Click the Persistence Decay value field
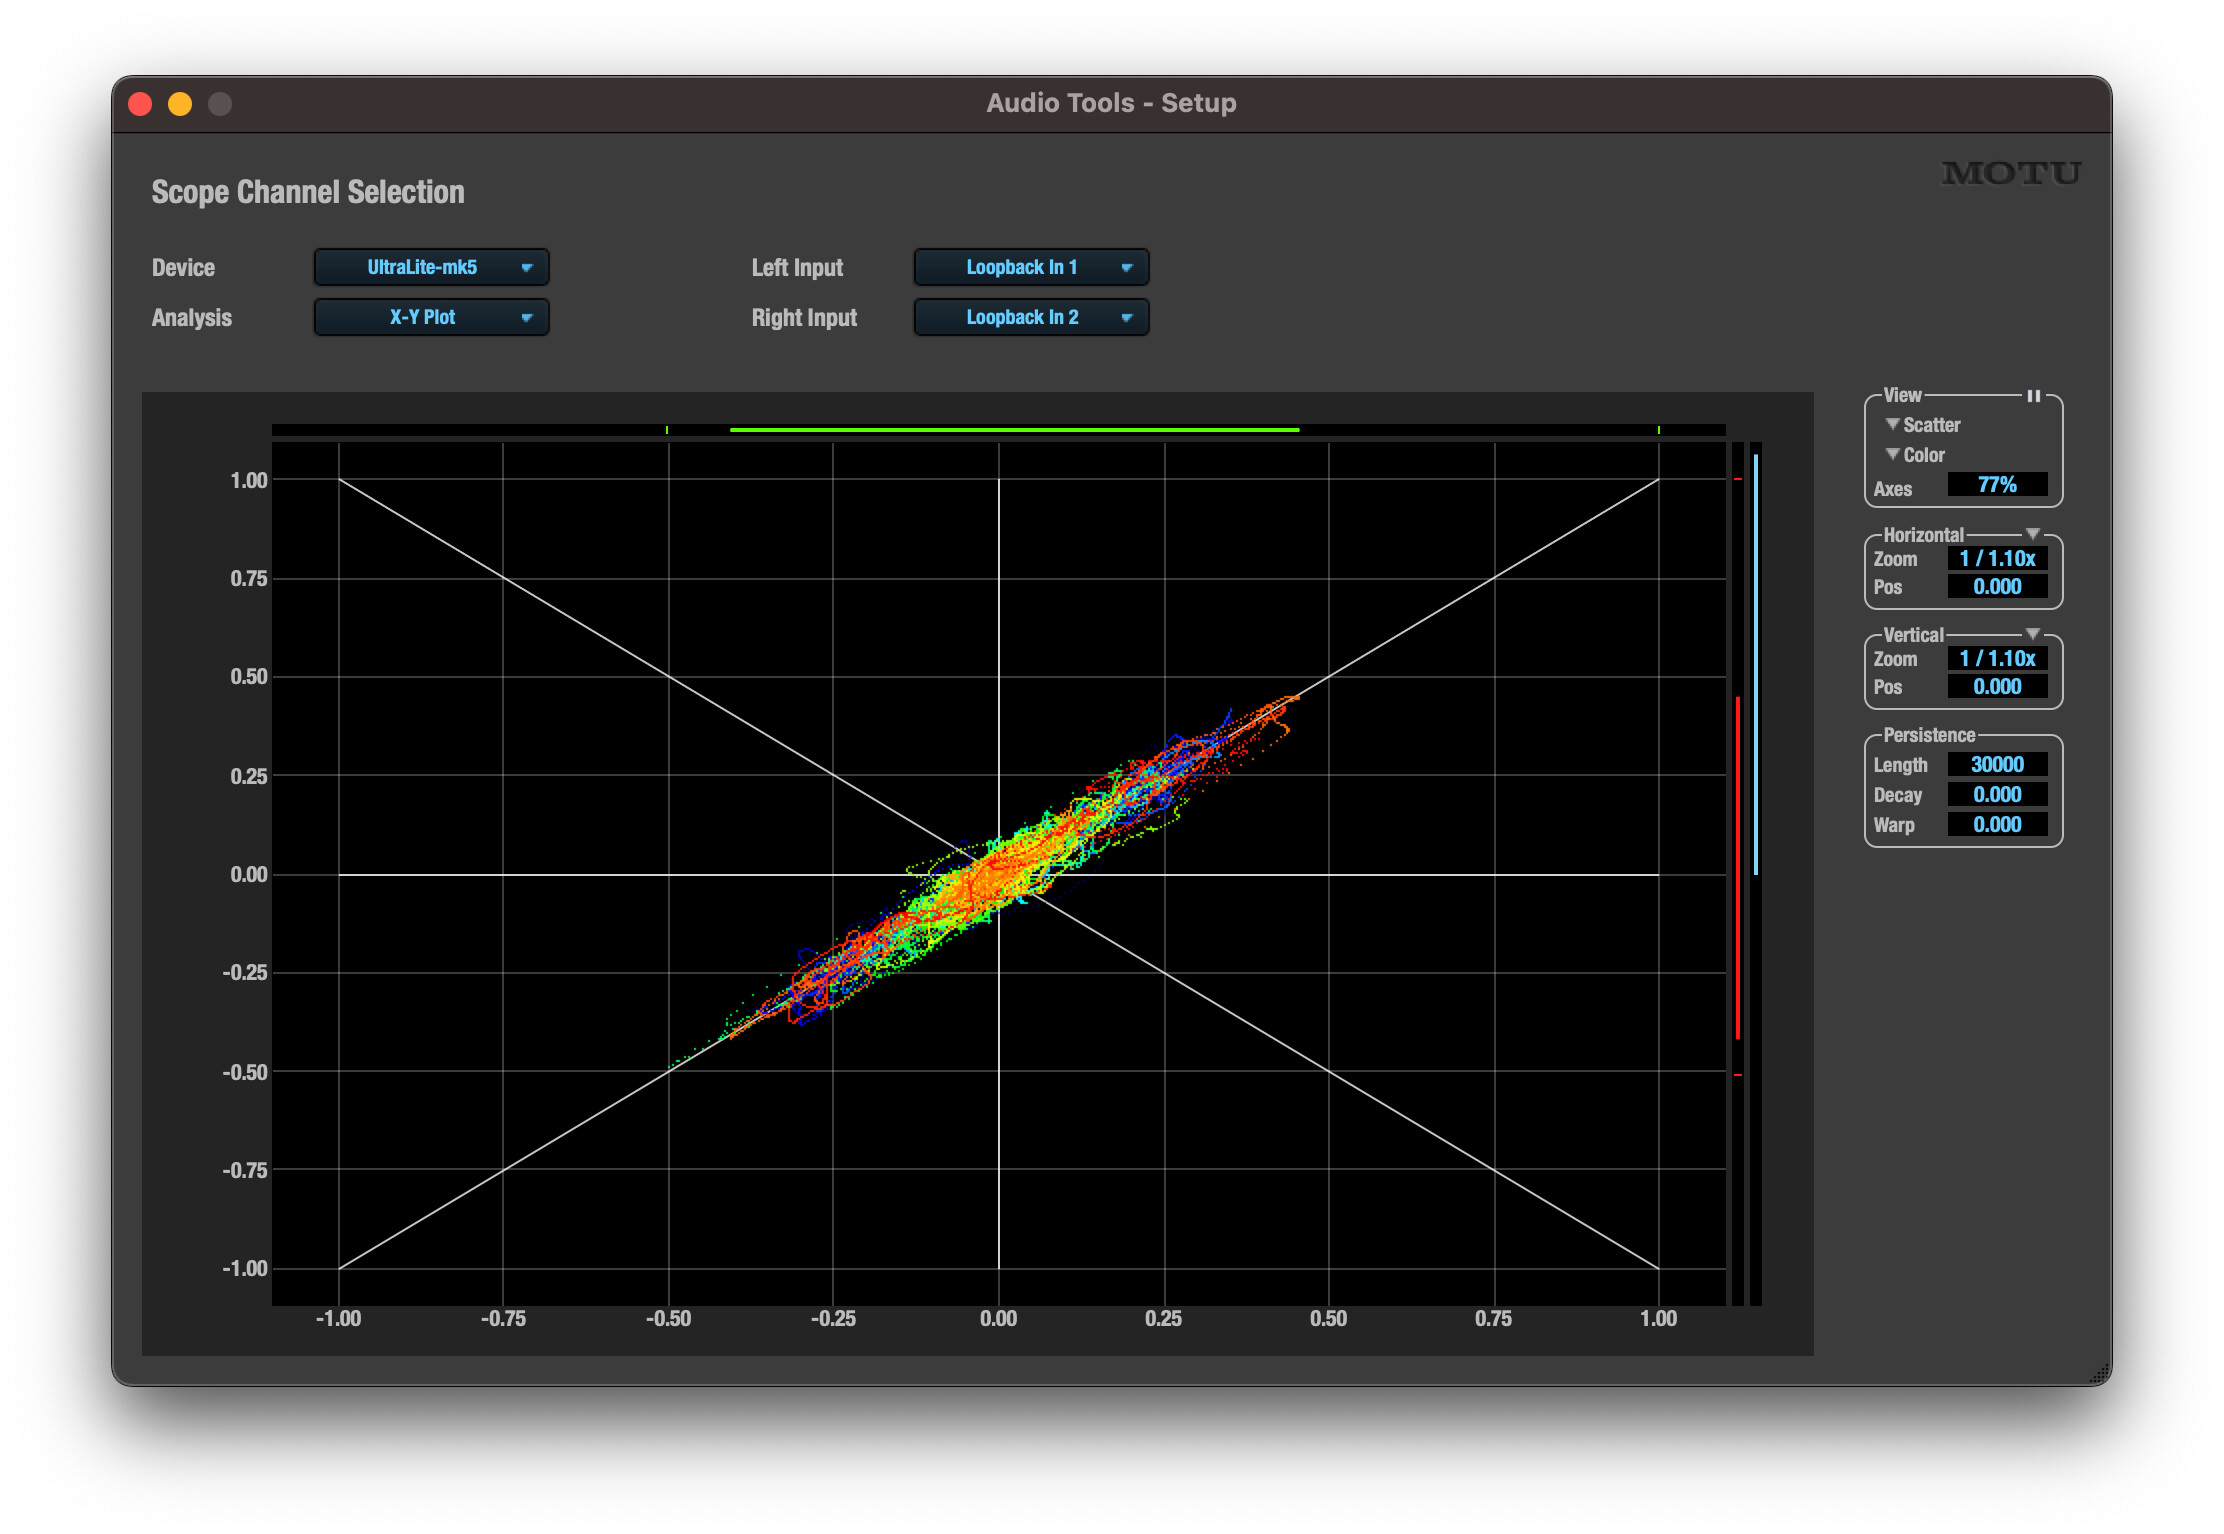This screenshot has height=1534, width=2224. tap(1996, 795)
